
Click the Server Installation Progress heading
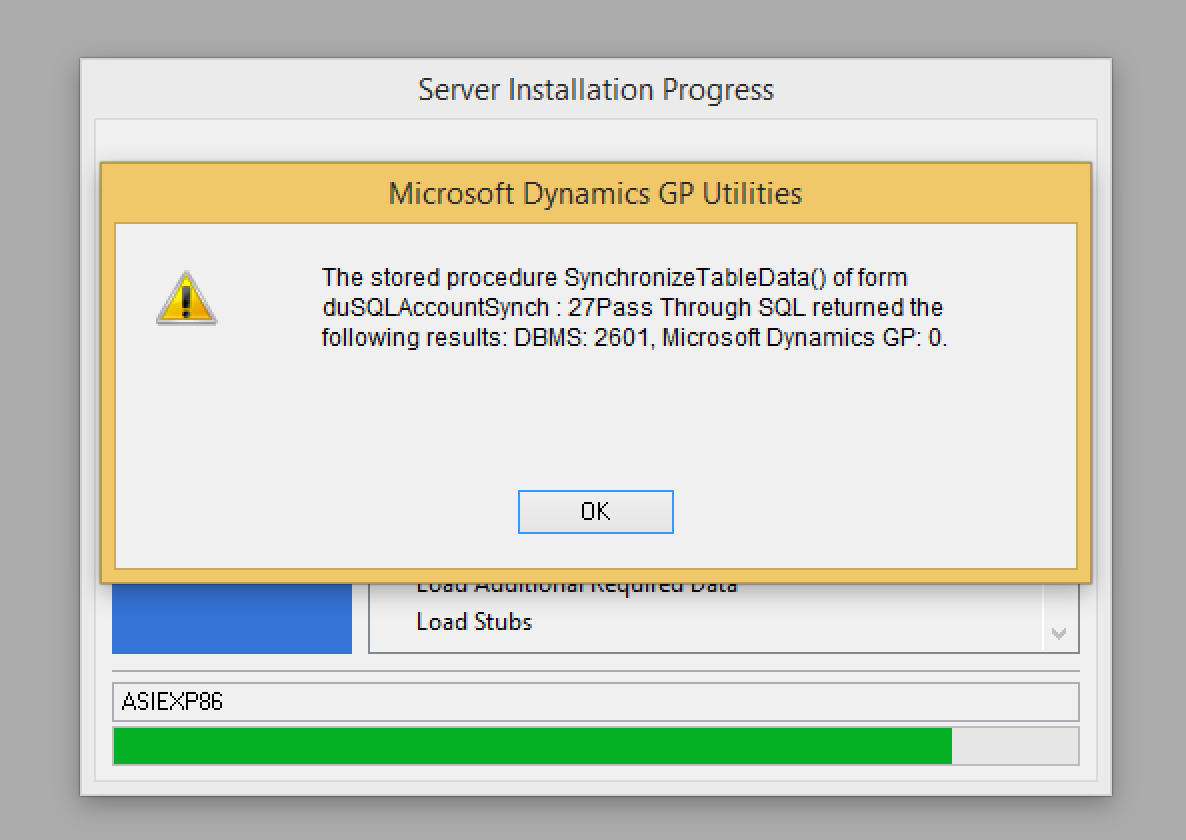(x=595, y=90)
